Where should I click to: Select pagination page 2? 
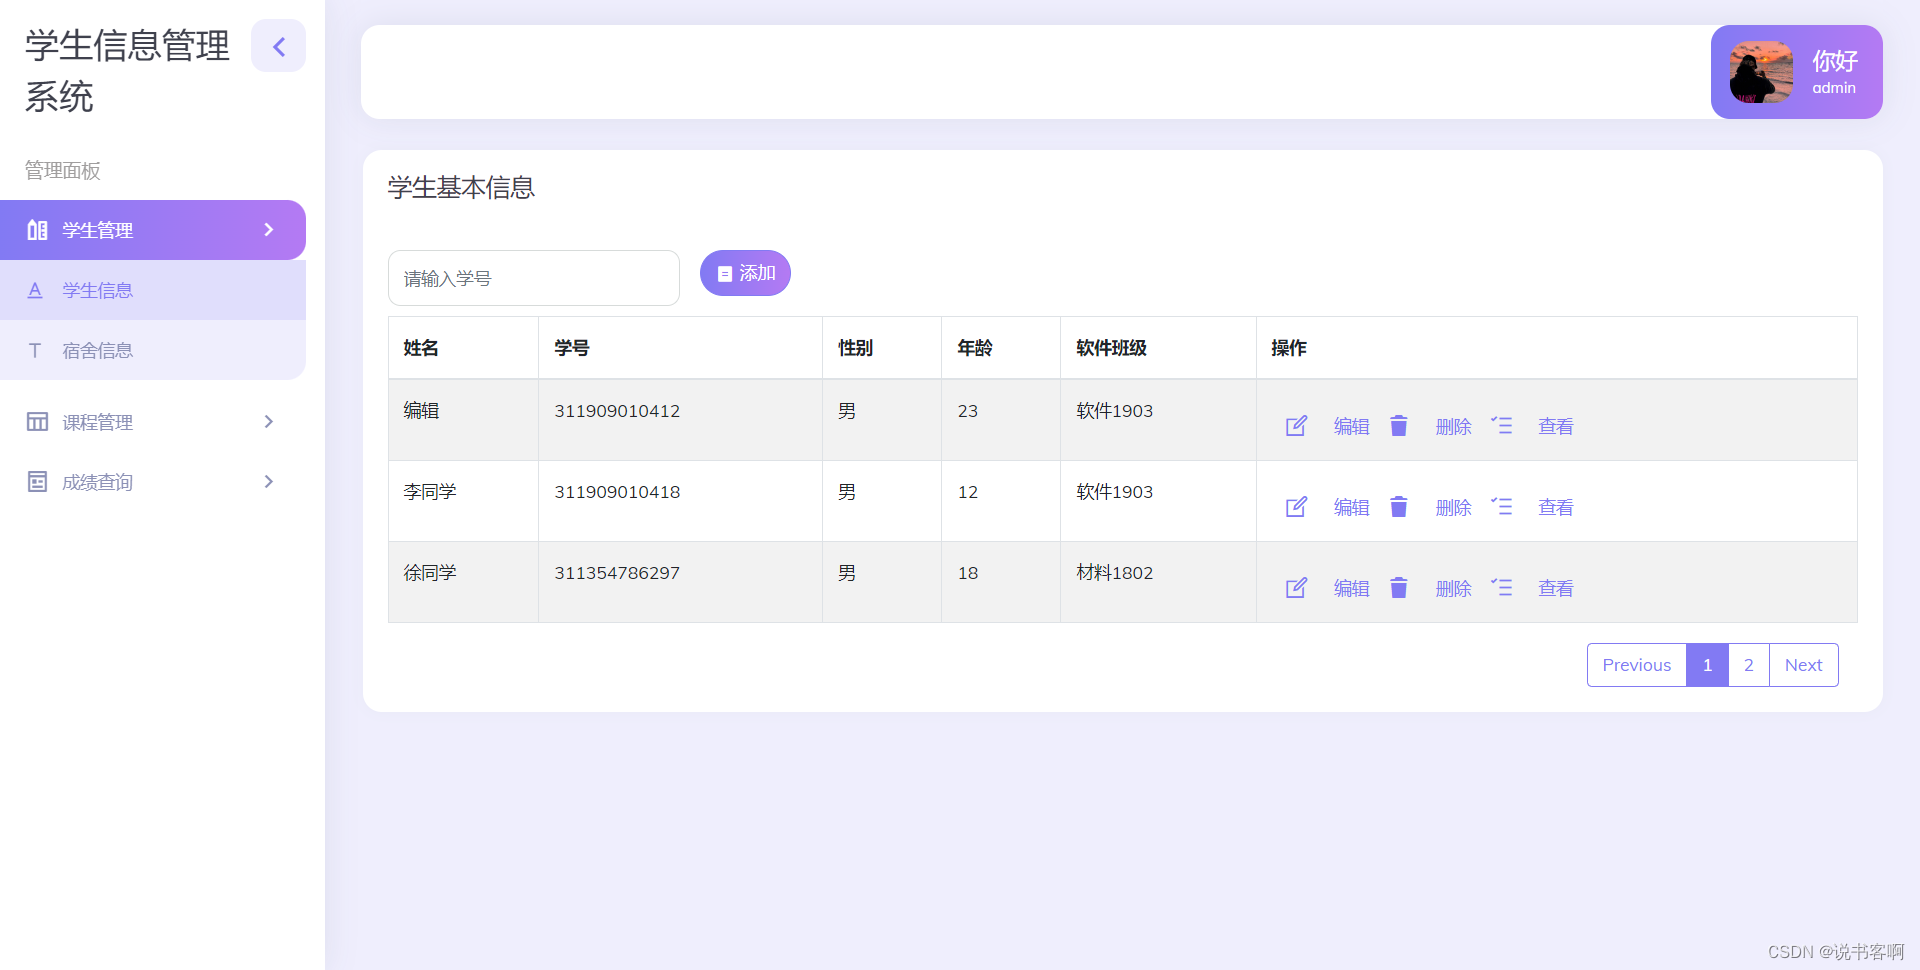1749,665
